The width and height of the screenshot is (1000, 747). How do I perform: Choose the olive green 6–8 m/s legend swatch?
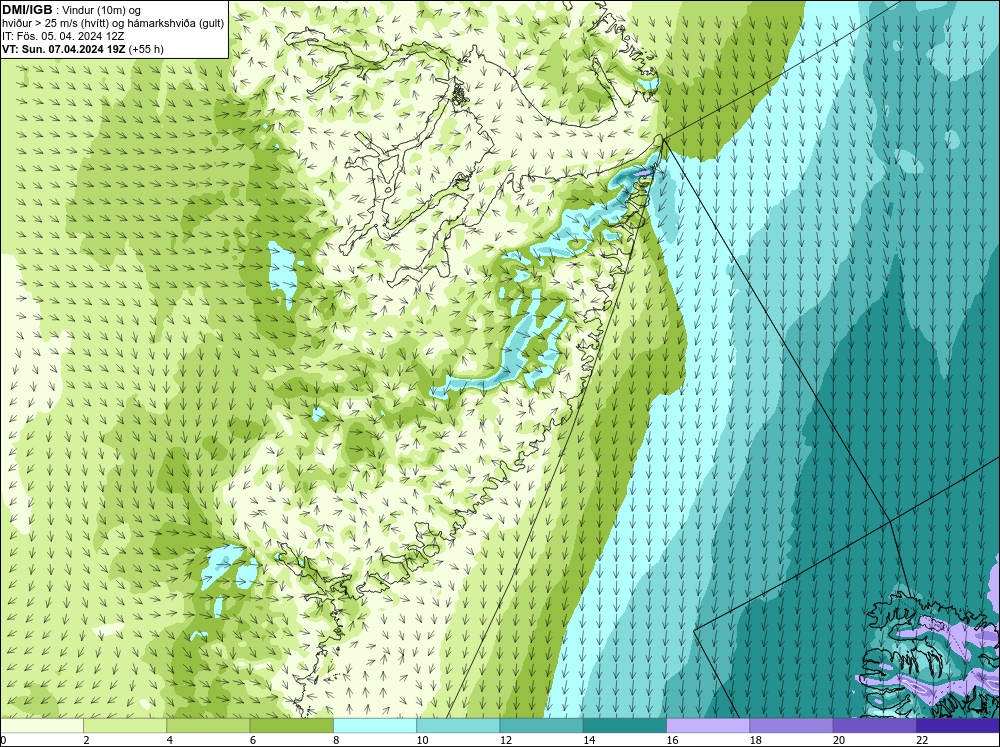click(x=291, y=725)
